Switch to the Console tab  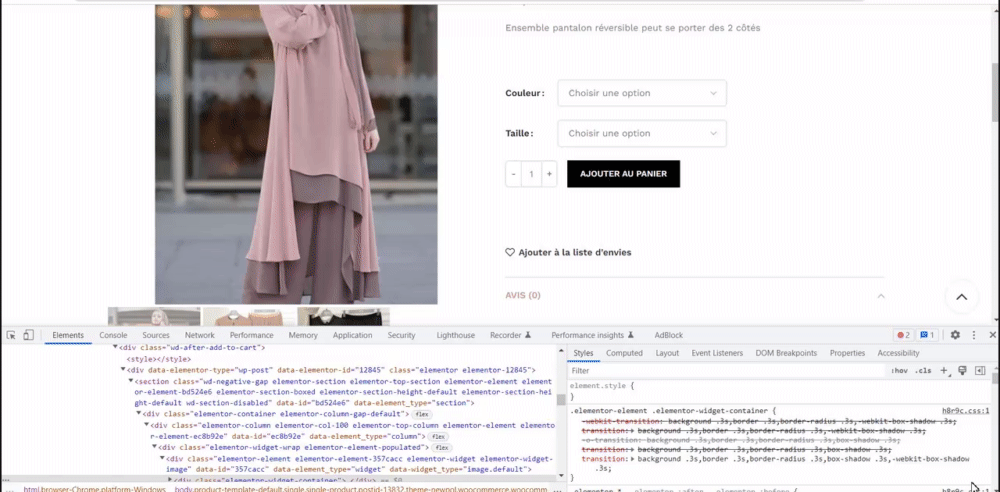113,335
